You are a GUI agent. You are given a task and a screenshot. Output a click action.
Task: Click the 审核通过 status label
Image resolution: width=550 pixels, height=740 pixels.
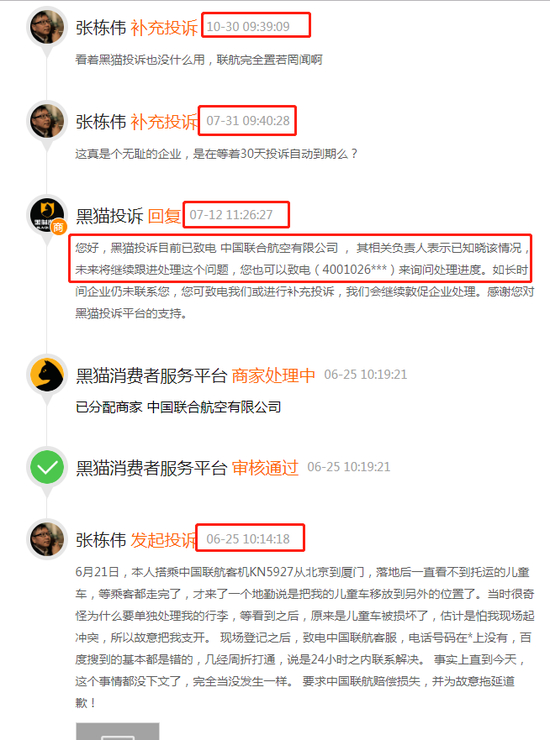tap(265, 468)
